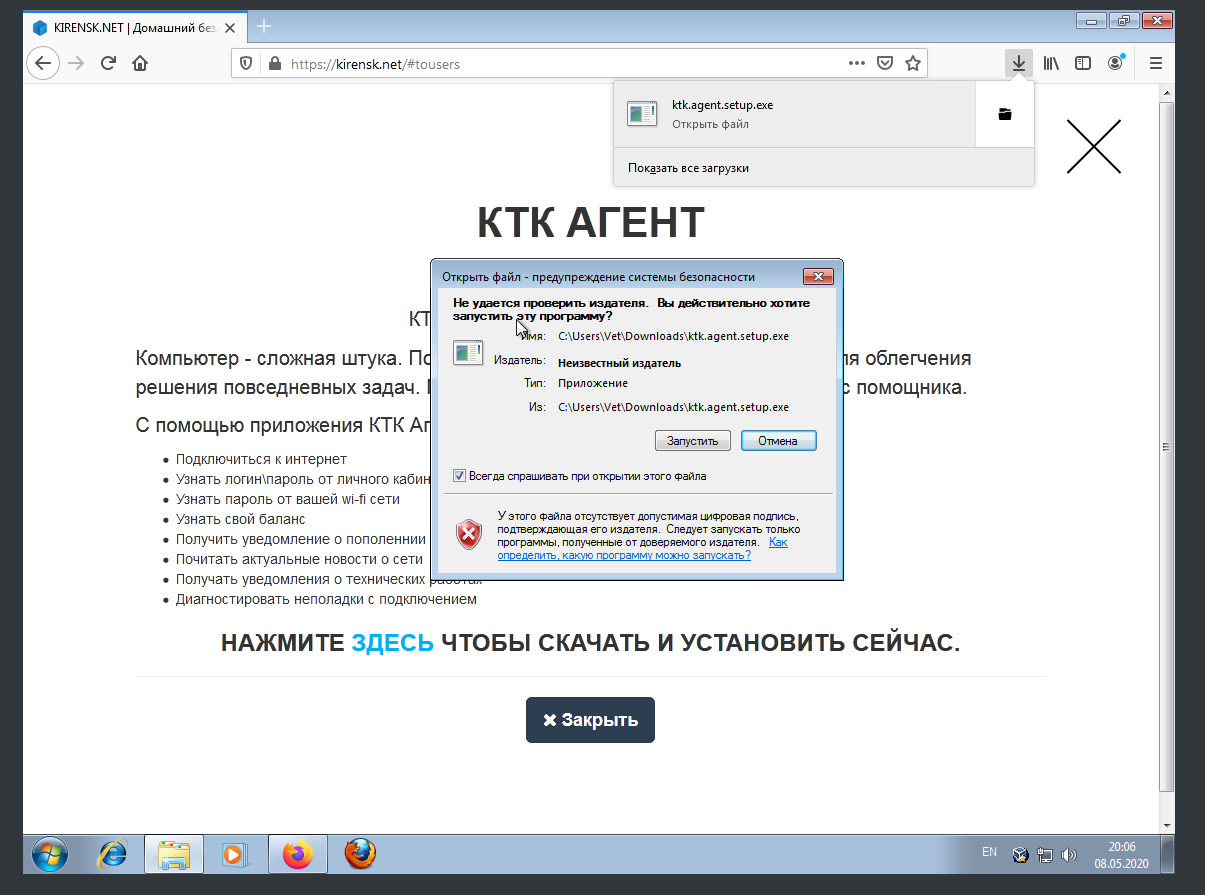
Task: Click the Закрыть button on page
Action: tap(590, 720)
